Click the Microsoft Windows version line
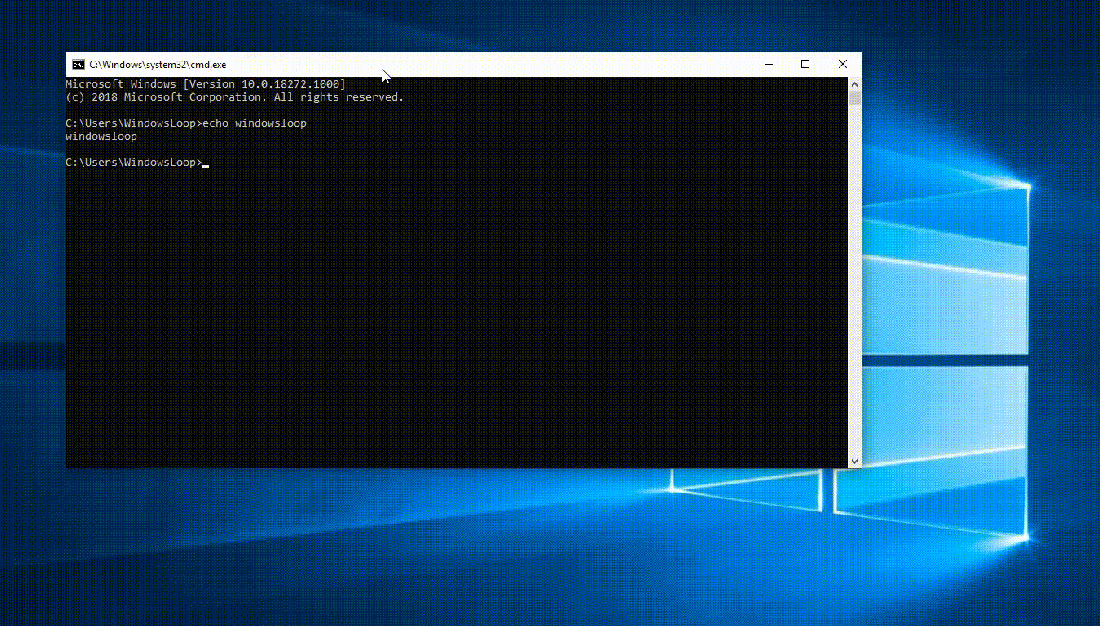Viewport: 1100px width, 626px height. pos(206,84)
